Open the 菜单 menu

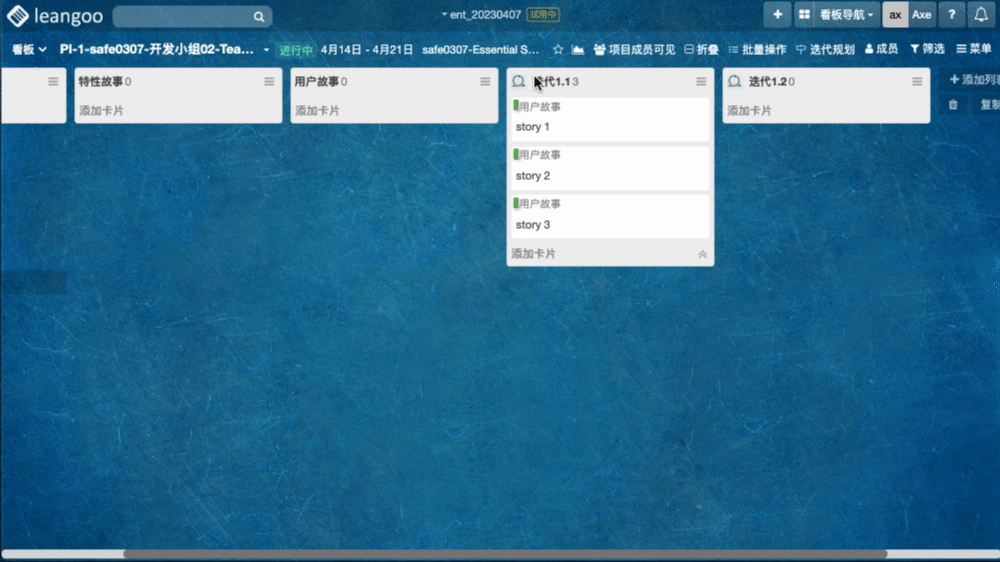(974, 49)
